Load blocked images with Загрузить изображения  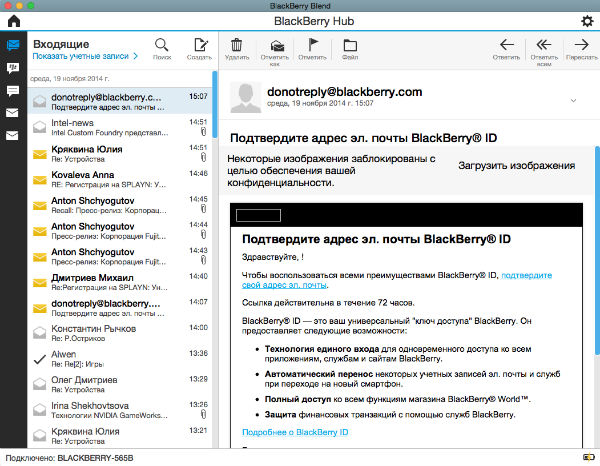click(x=517, y=166)
